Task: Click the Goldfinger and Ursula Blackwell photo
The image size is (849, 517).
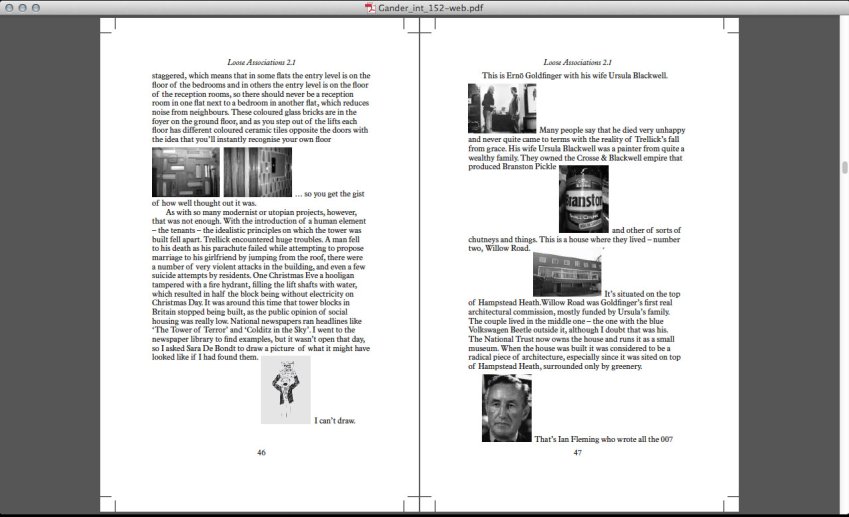Action: 502,108
